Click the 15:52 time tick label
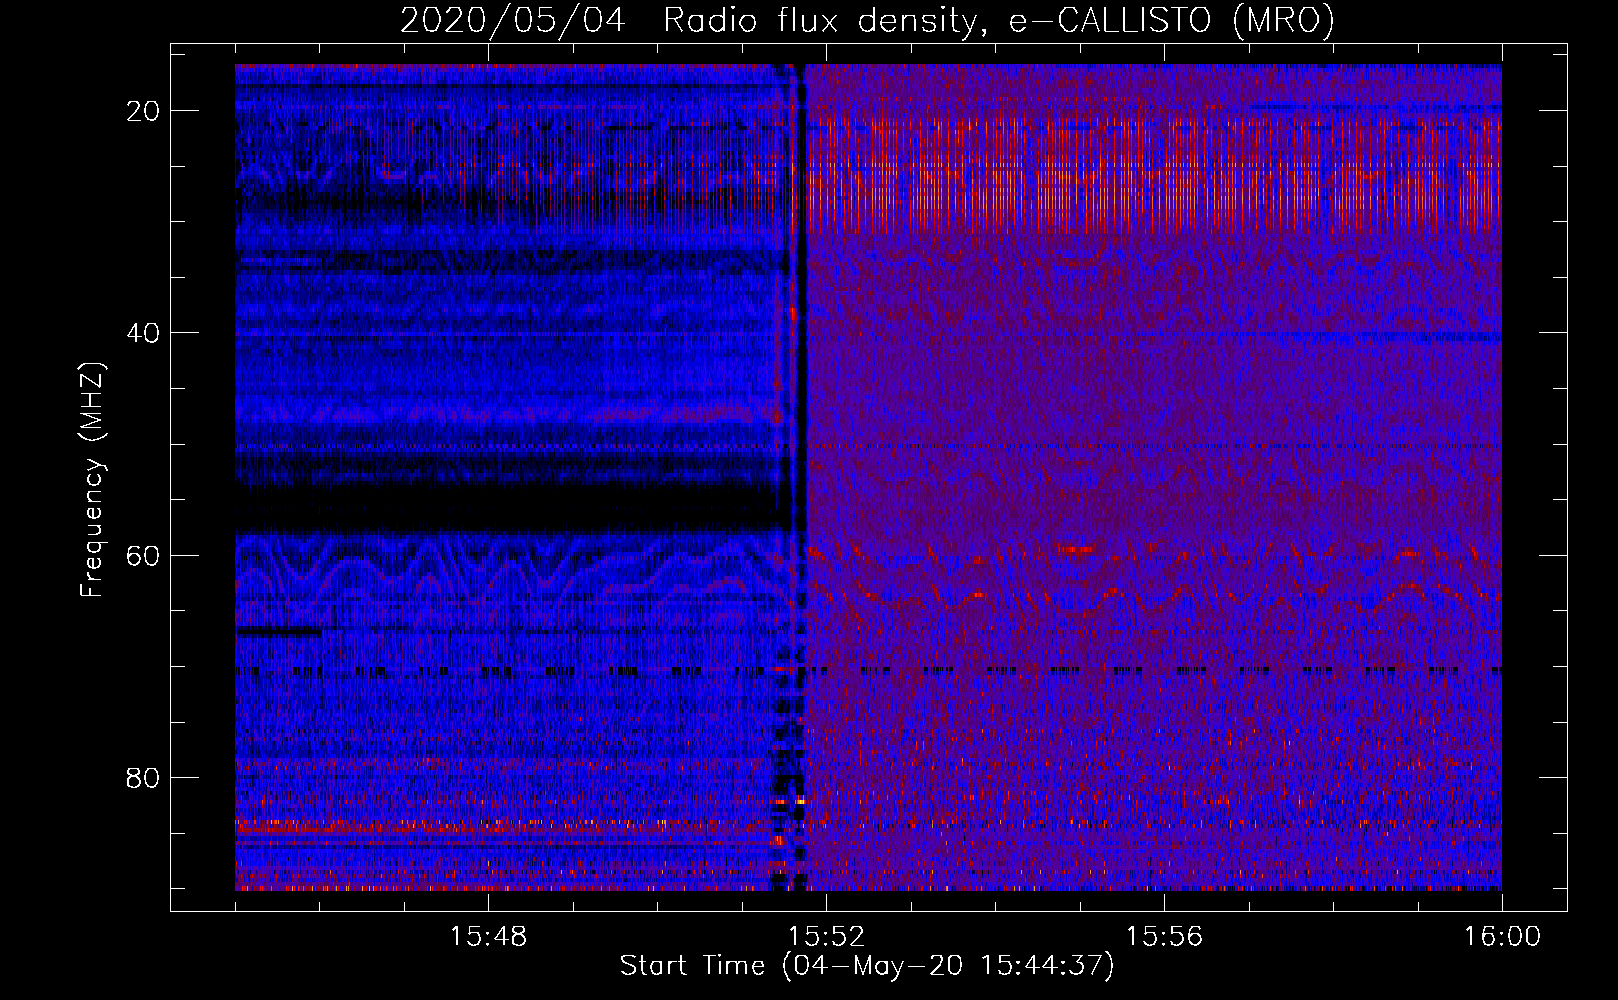 coord(826,937)
